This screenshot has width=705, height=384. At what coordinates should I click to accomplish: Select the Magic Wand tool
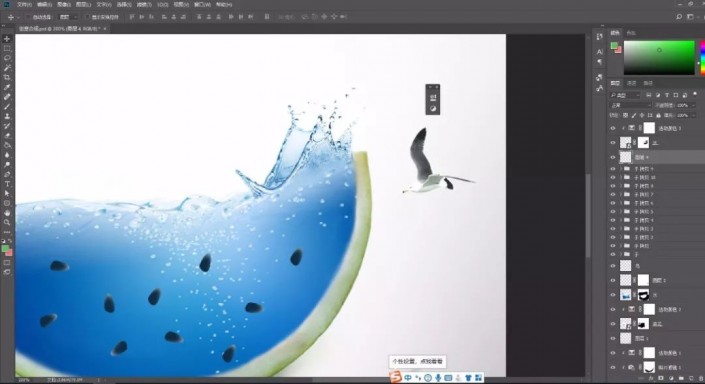point(7,68)
